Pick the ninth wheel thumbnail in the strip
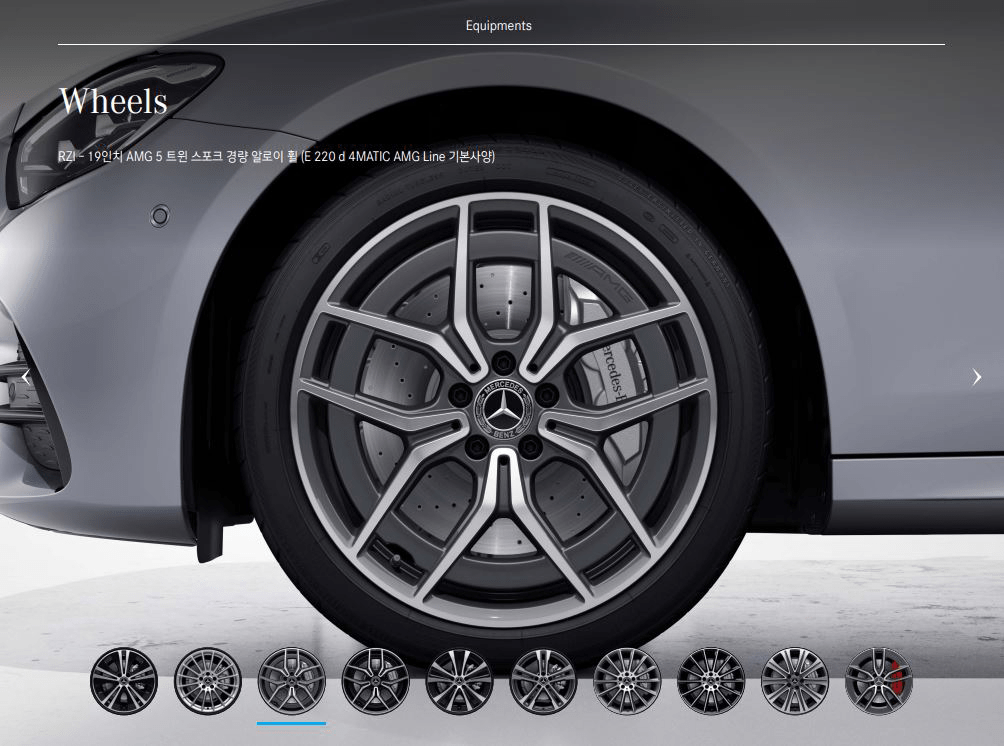The width and height of the screenshot is (1004, 746). [x=795, y=680]
